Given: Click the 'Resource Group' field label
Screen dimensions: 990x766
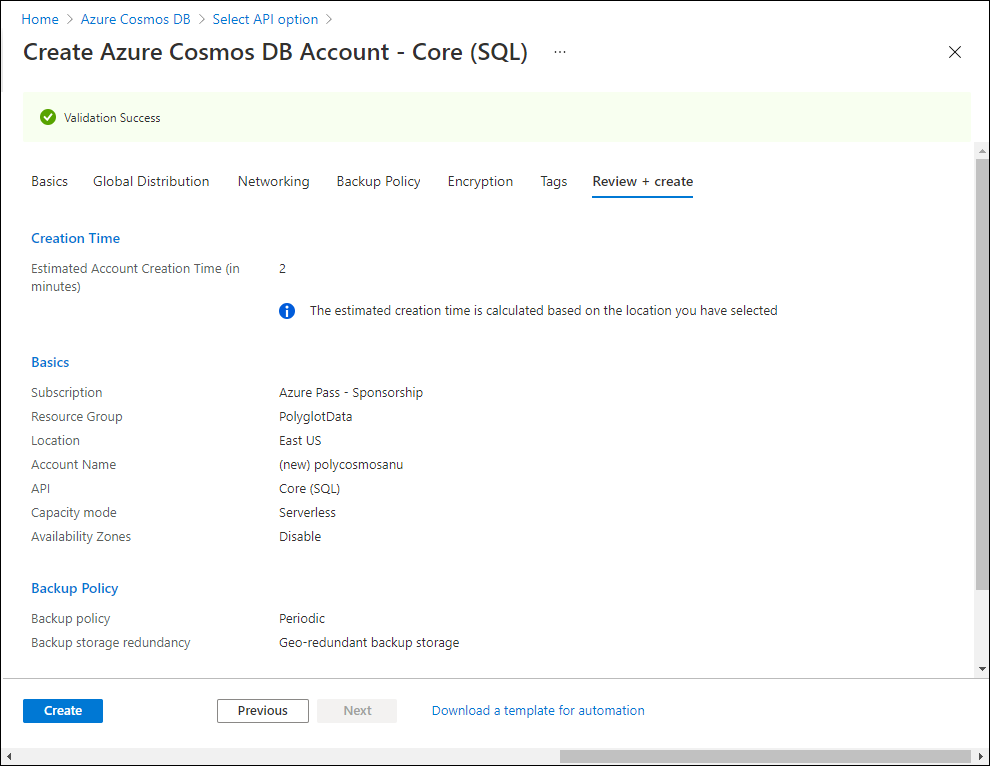Looking at the screenshot, I should tap(76, 416).
